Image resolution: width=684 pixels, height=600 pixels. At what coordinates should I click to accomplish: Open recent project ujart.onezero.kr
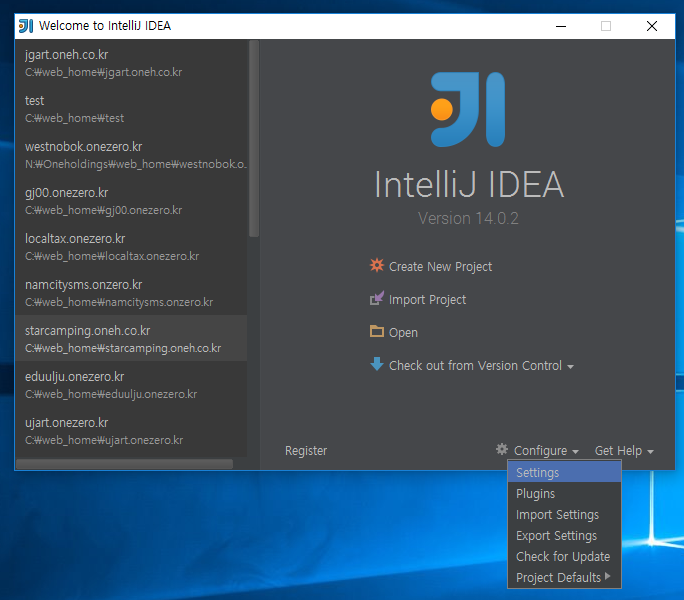131,431
